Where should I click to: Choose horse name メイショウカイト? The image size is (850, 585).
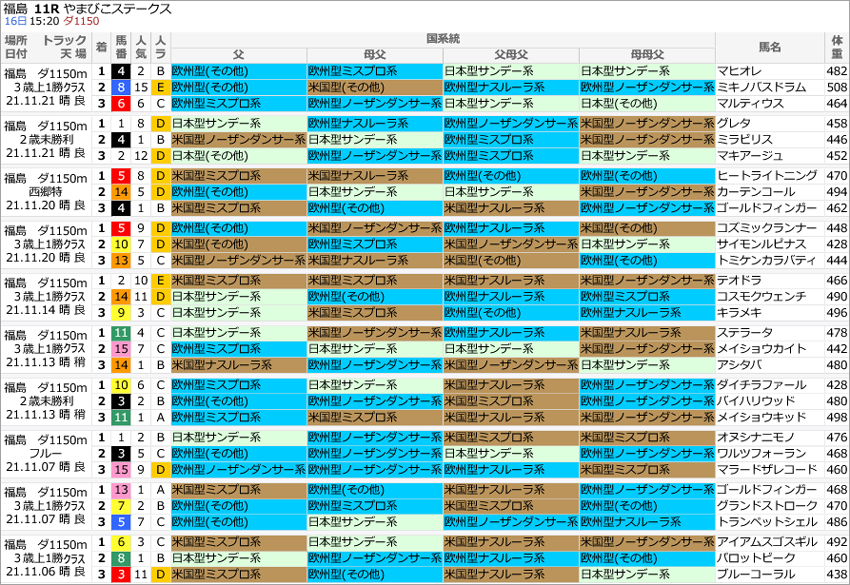click(761, 349)
